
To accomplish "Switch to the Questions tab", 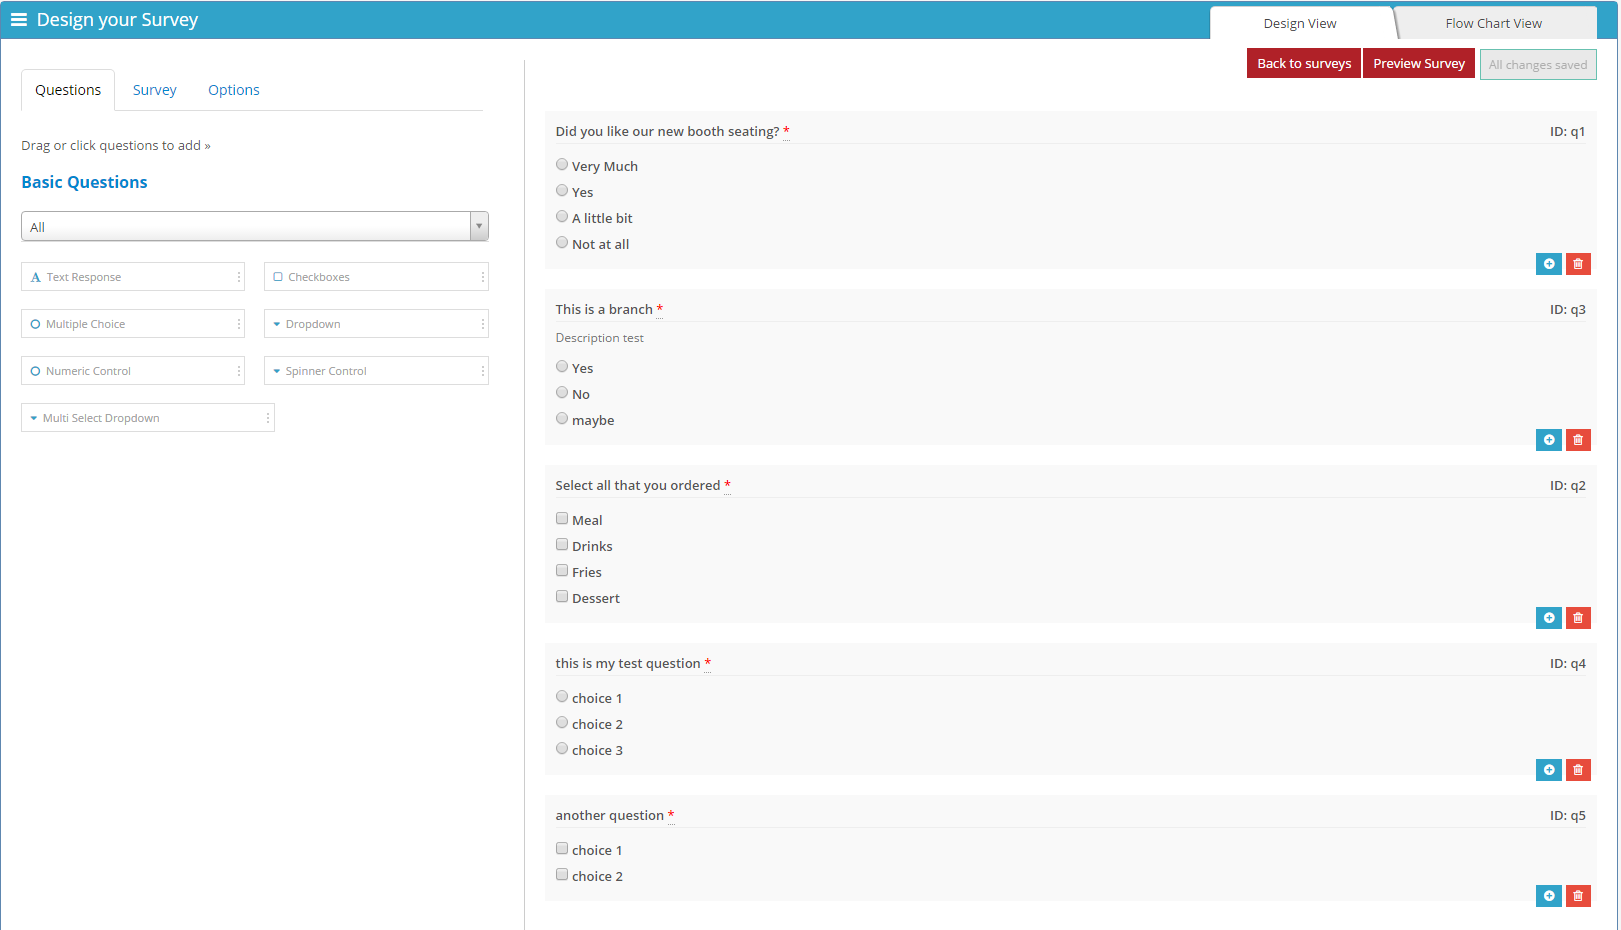I will (68, 90).
